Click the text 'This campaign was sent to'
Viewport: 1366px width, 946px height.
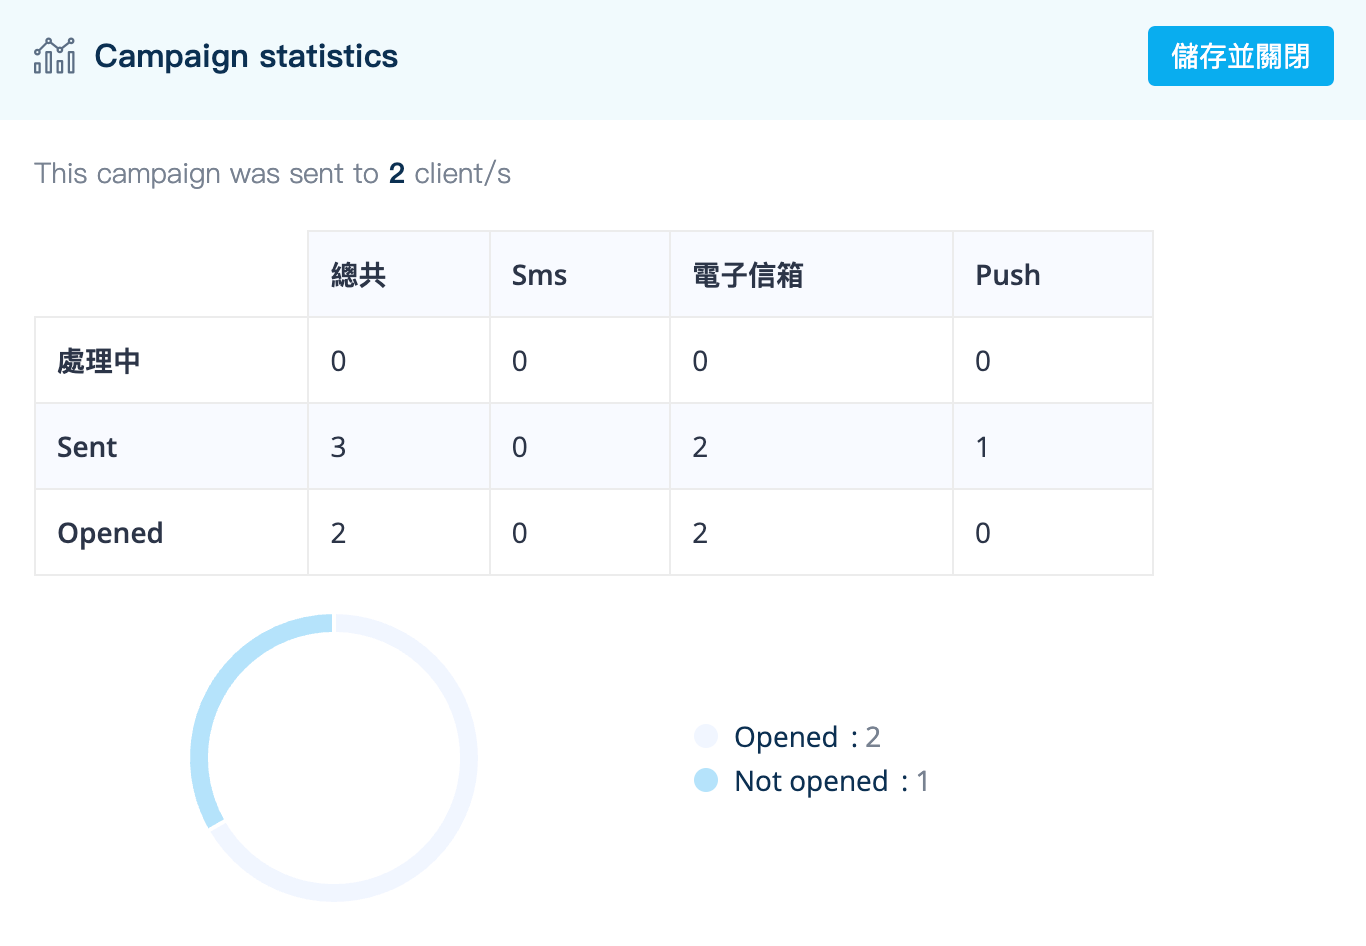(206, 173)
